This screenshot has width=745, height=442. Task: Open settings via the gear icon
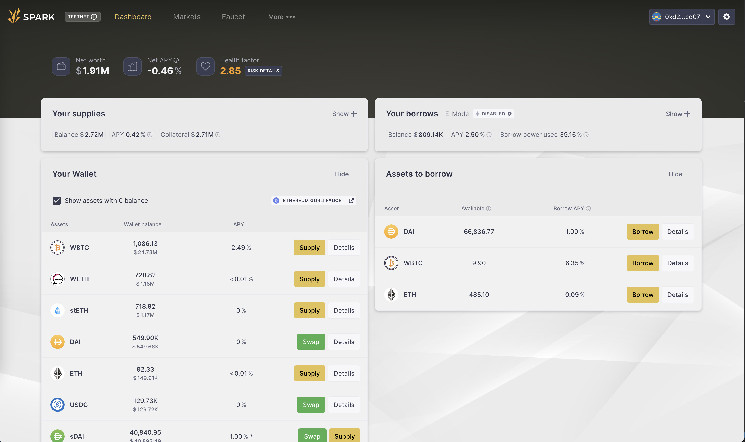(726, 17)
